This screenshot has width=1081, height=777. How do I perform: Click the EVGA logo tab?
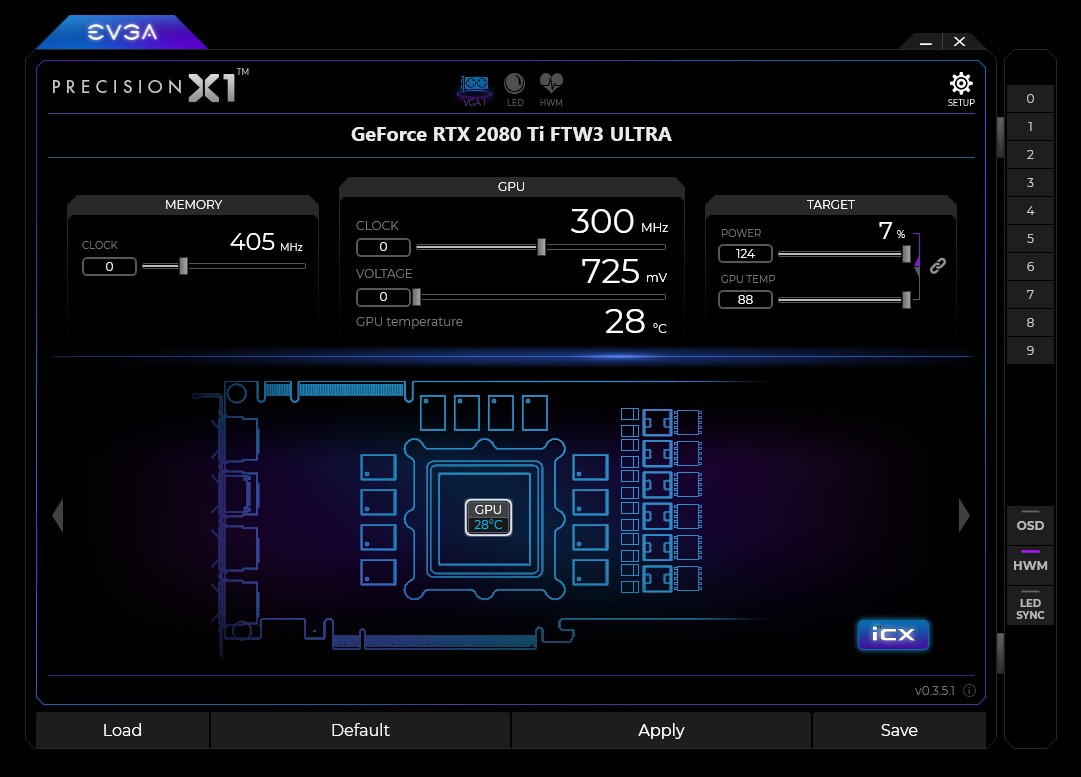(x=122, y=32)
